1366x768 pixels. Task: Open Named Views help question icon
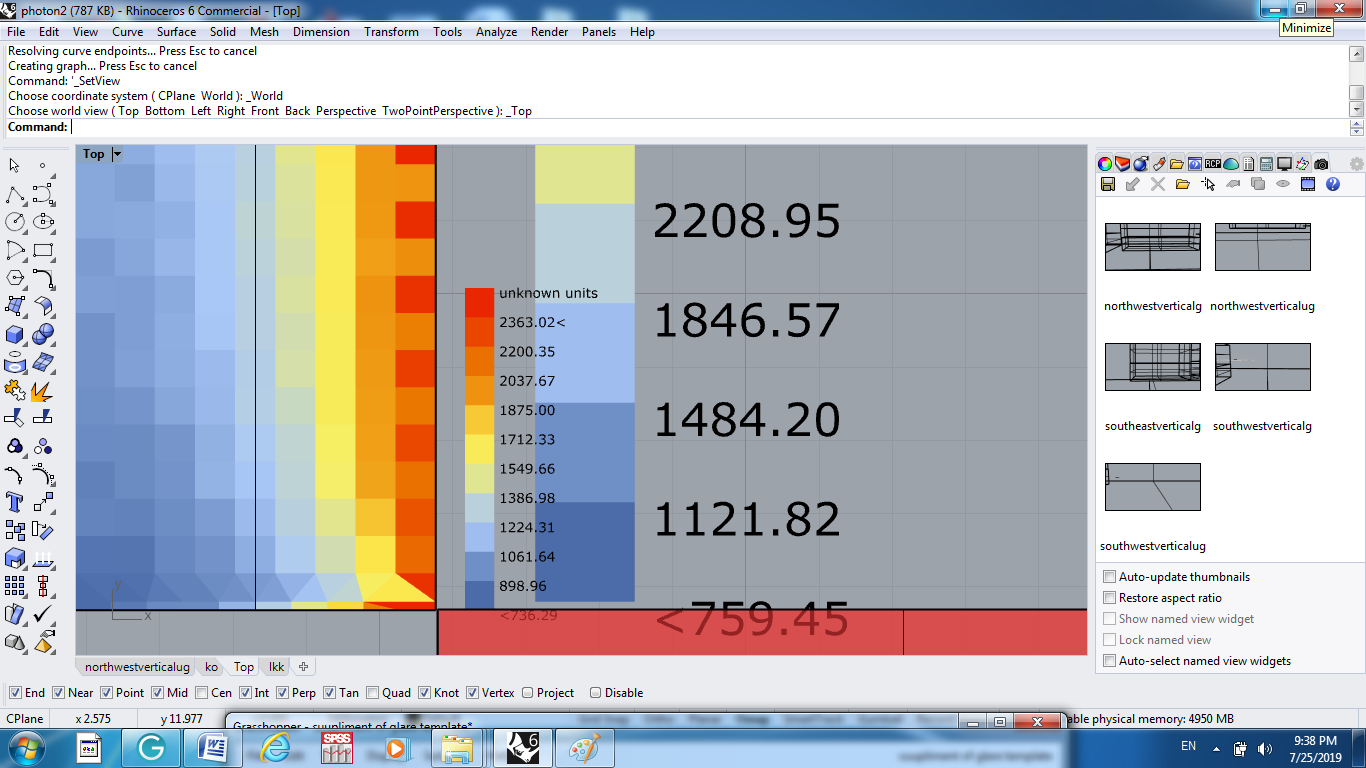pos(1332,184)
